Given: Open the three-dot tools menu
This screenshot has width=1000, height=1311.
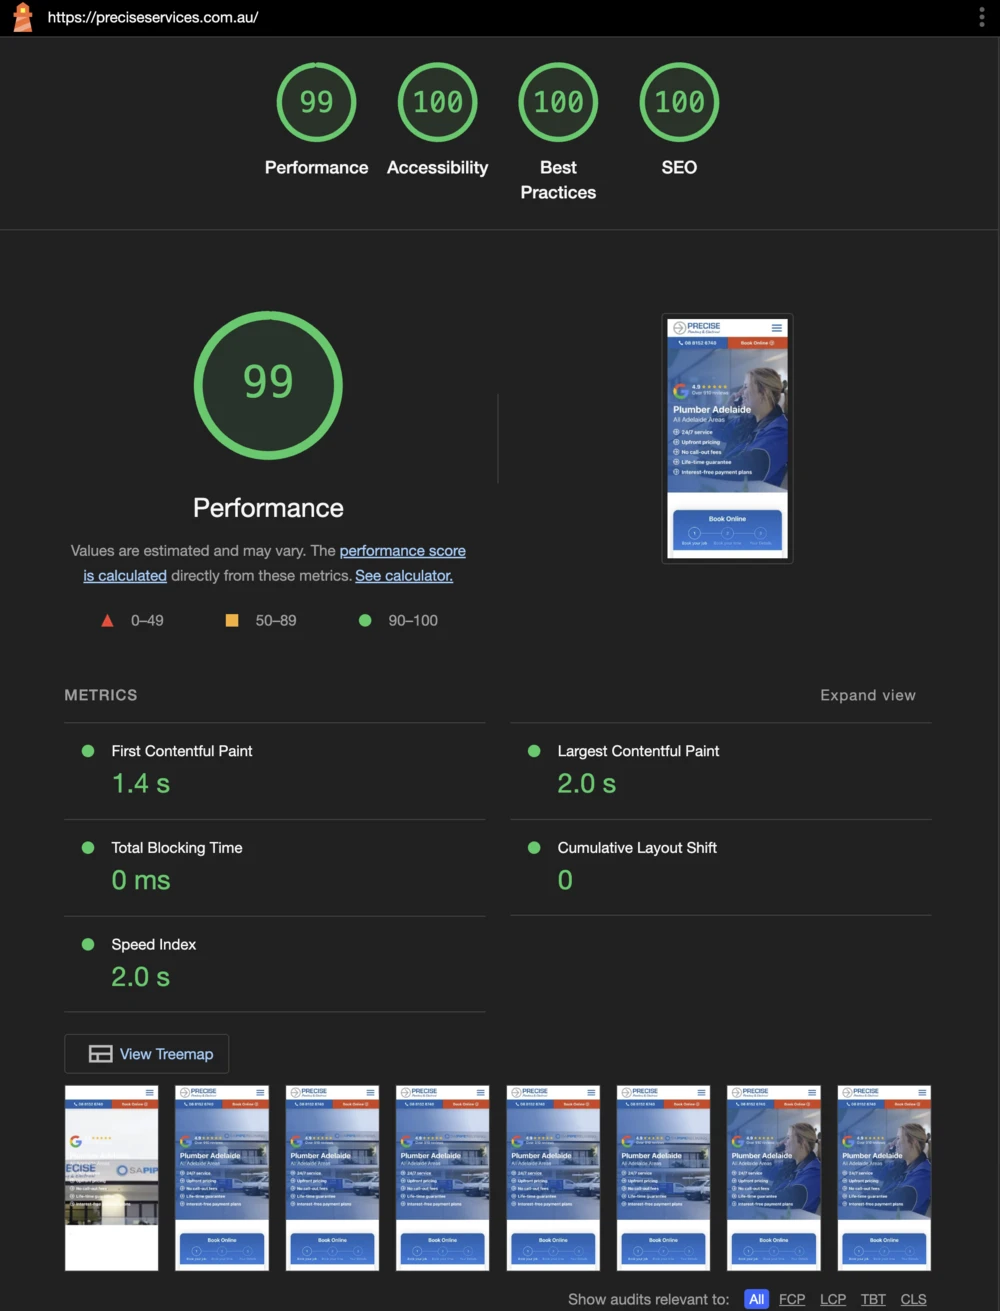Looking at the screenshot, I should click(981, 17).
